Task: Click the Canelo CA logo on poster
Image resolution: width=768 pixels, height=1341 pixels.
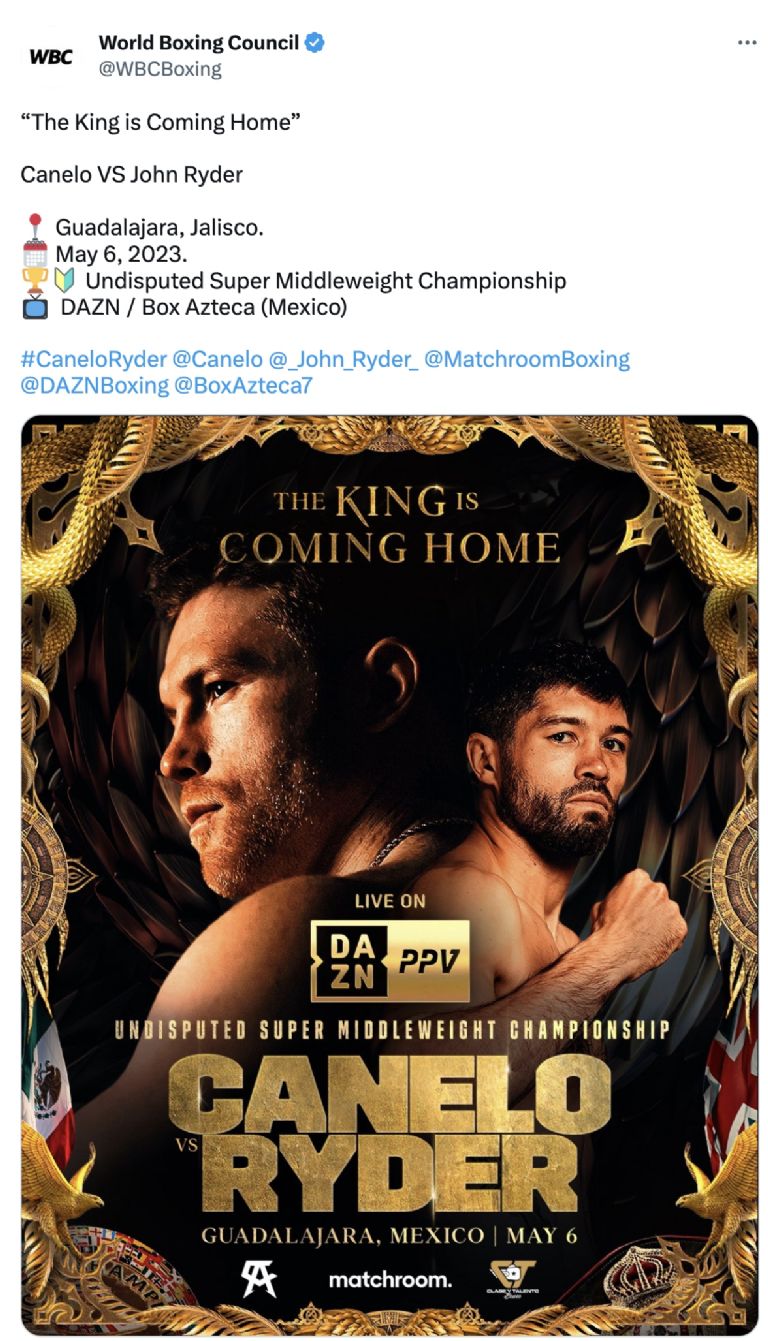Action: (x=259, y=1278)
